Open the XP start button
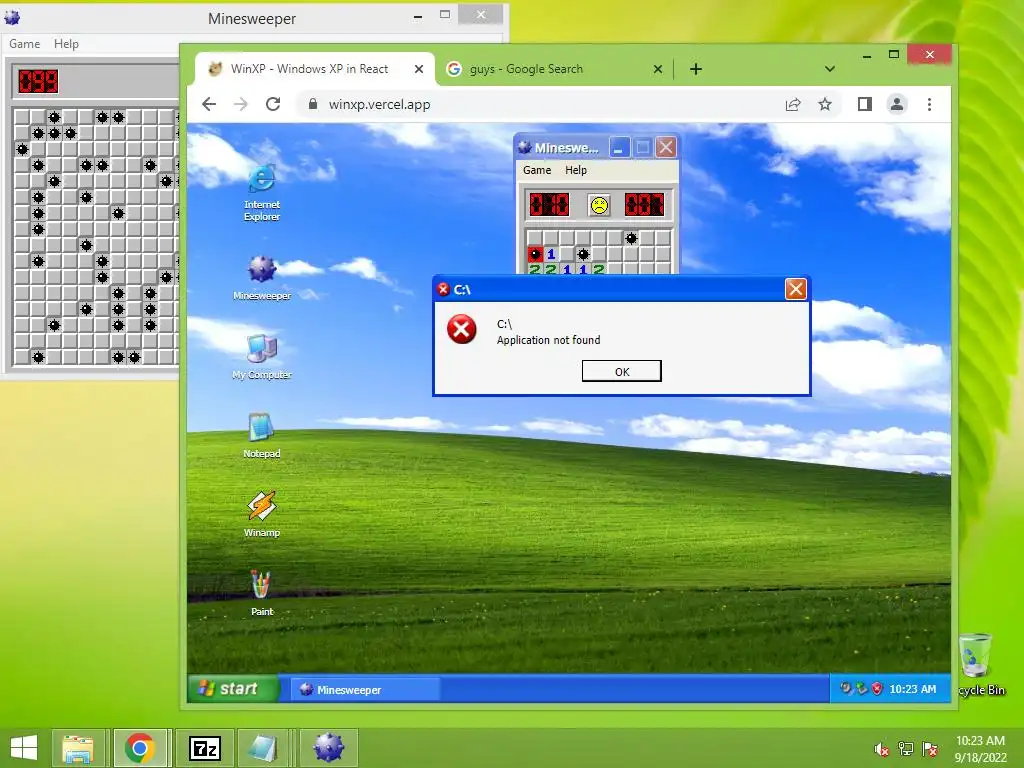The image size is (1024, 768). tap(232, 688)
